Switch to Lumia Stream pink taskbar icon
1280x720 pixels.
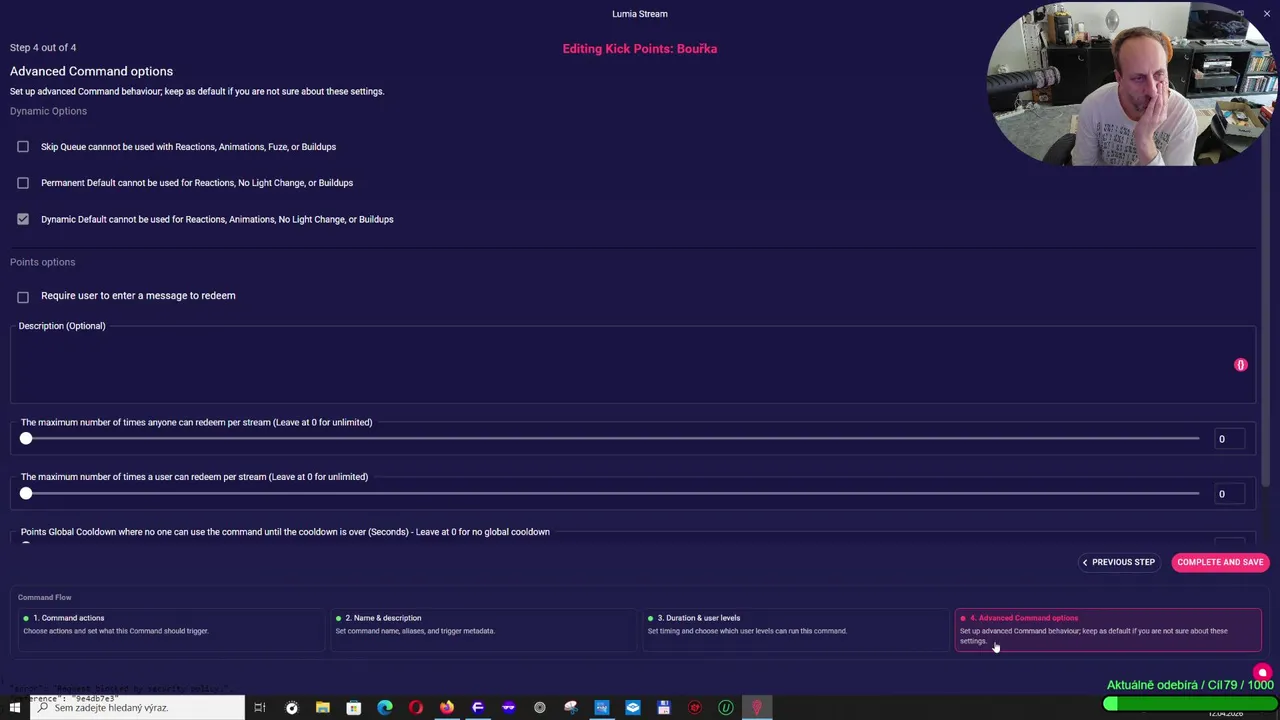click(757, 708)
